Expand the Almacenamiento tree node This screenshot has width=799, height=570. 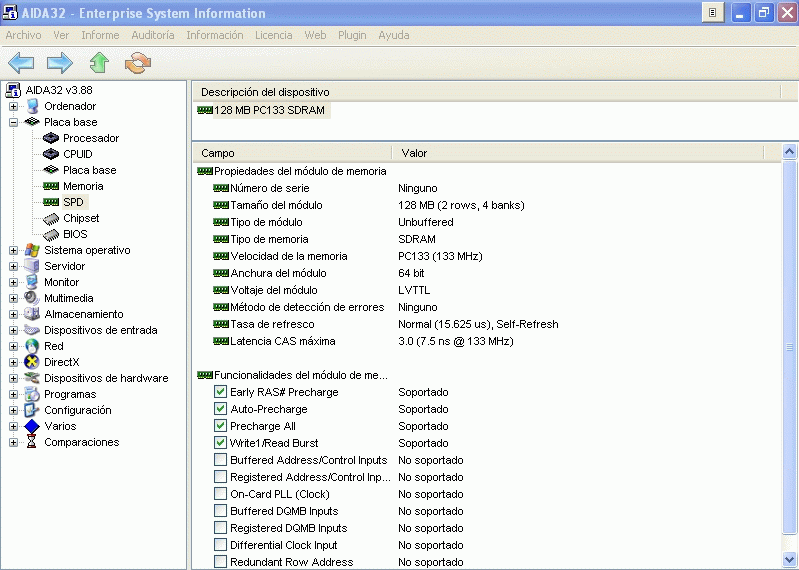[13, 314]
